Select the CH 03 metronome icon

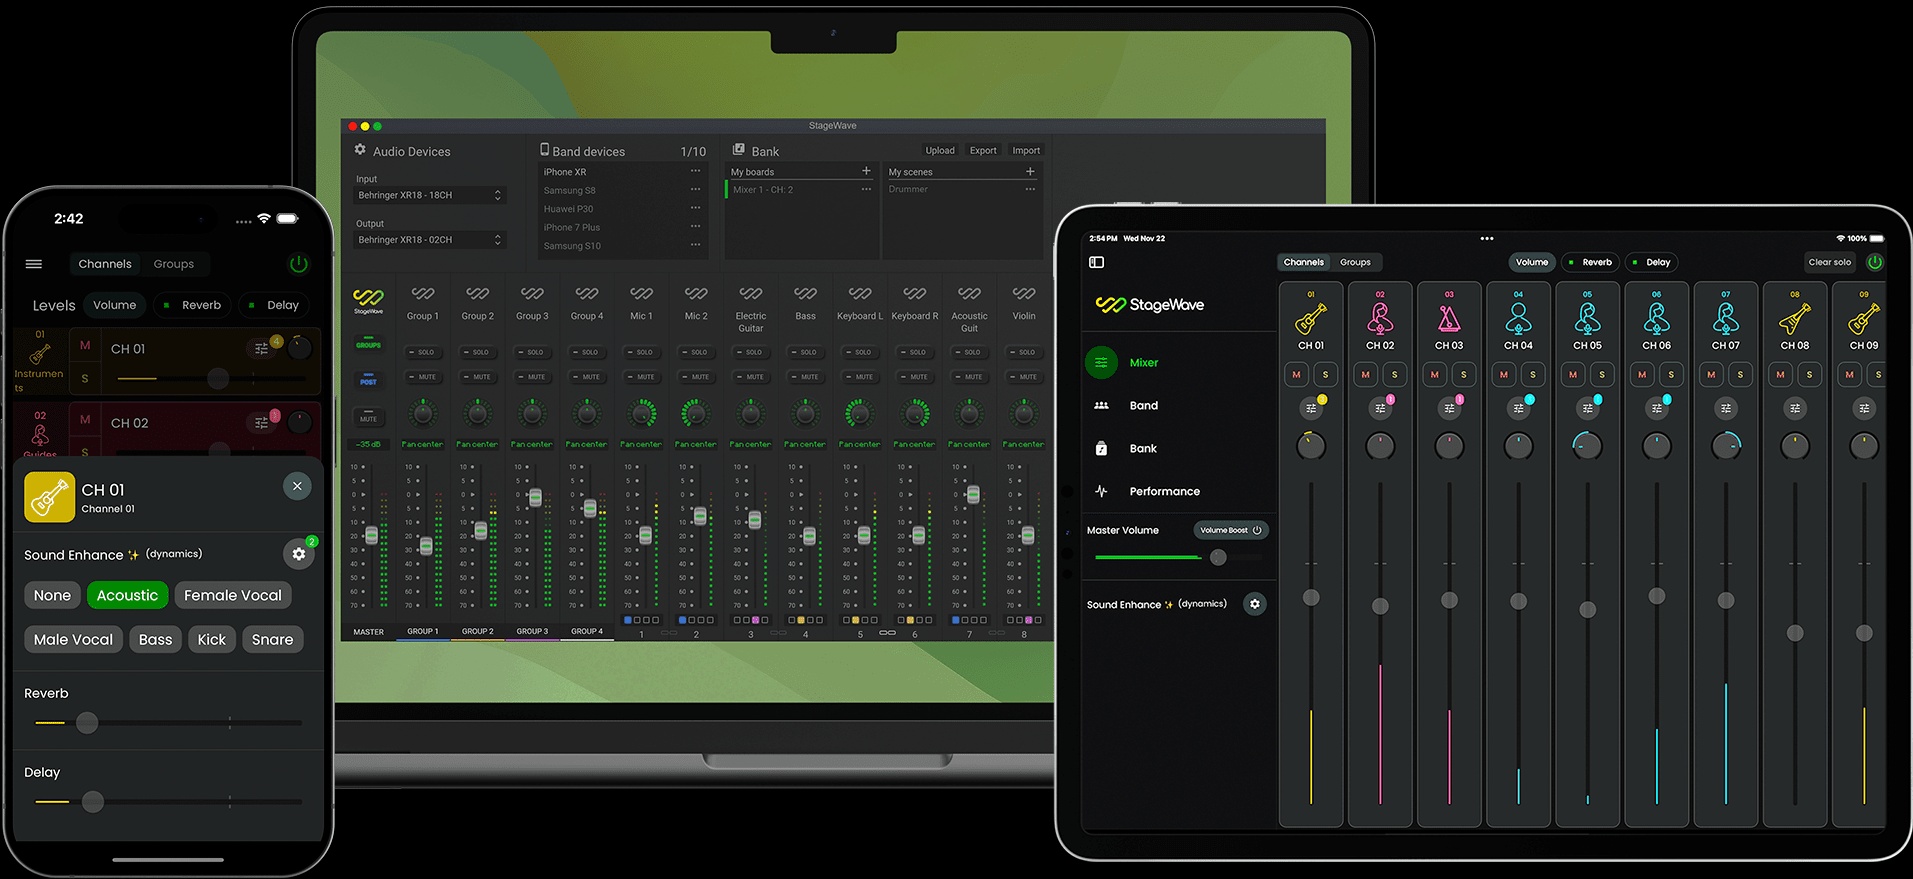pyautogui.click(x=1449, y=318)
